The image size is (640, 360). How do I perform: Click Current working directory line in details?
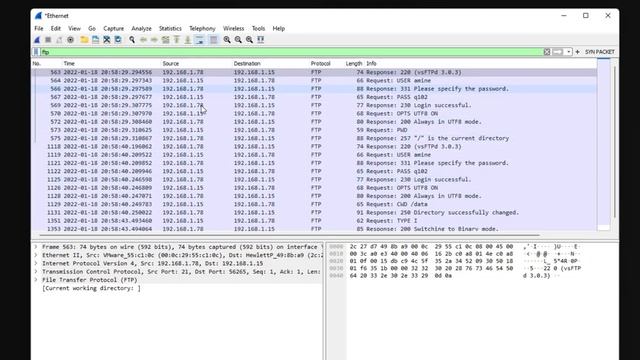[x=91, y=288]
